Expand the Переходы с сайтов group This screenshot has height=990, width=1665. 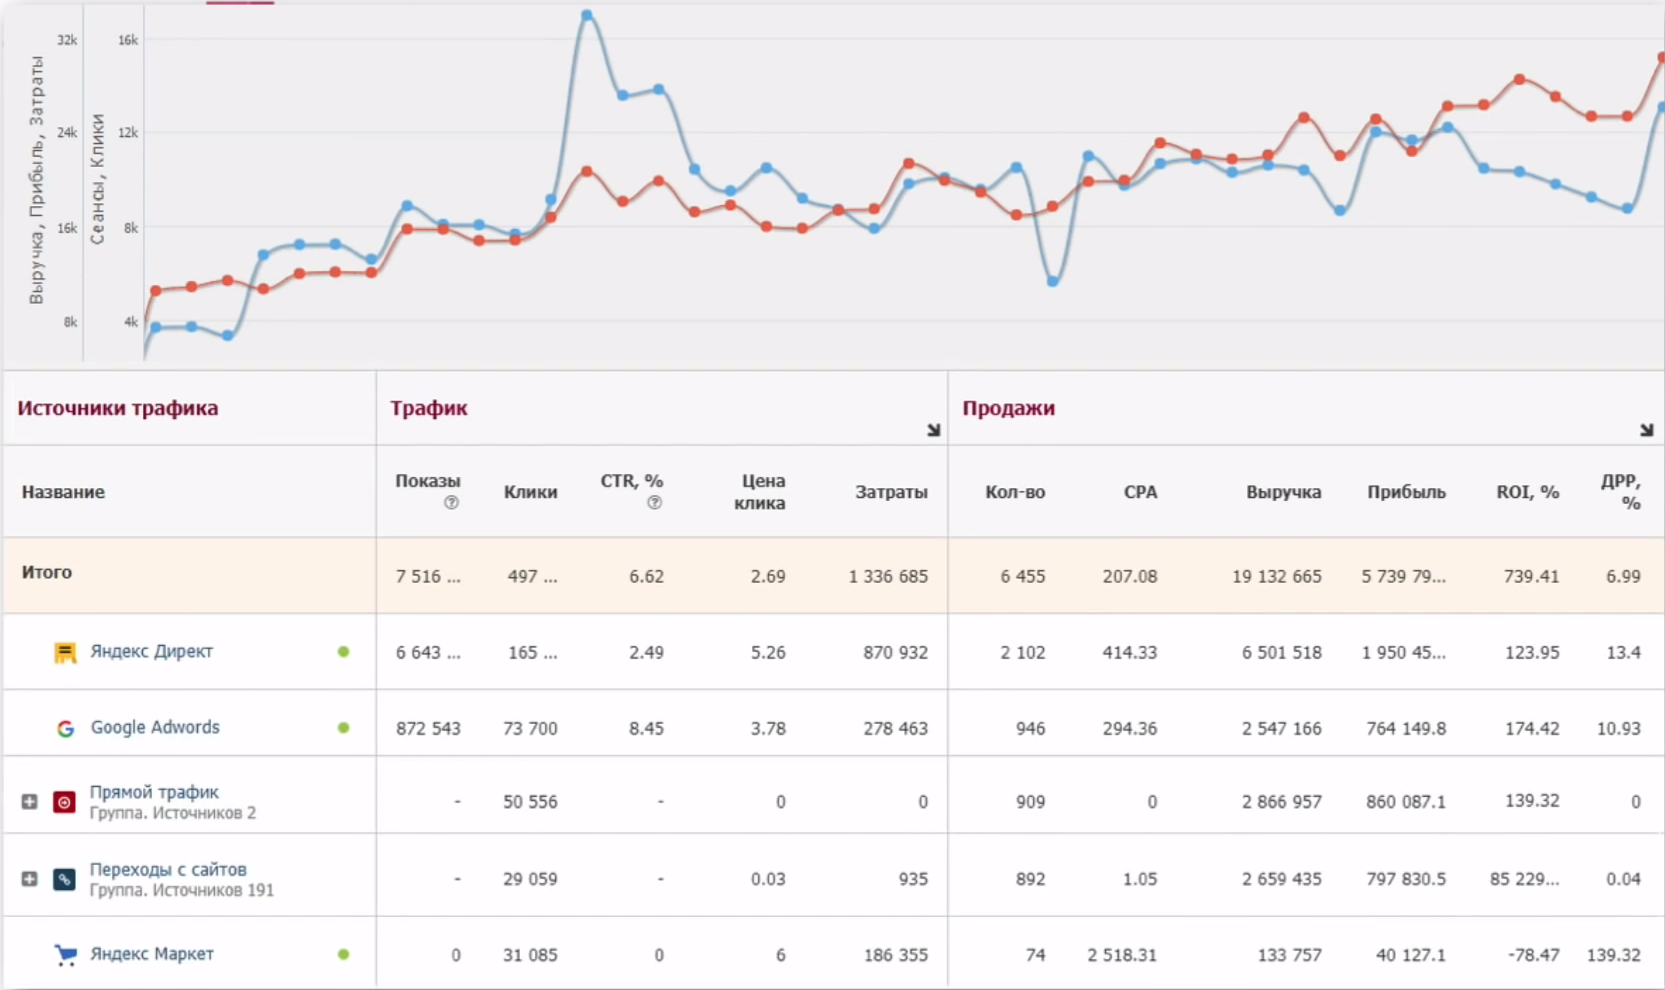(29, 879)
